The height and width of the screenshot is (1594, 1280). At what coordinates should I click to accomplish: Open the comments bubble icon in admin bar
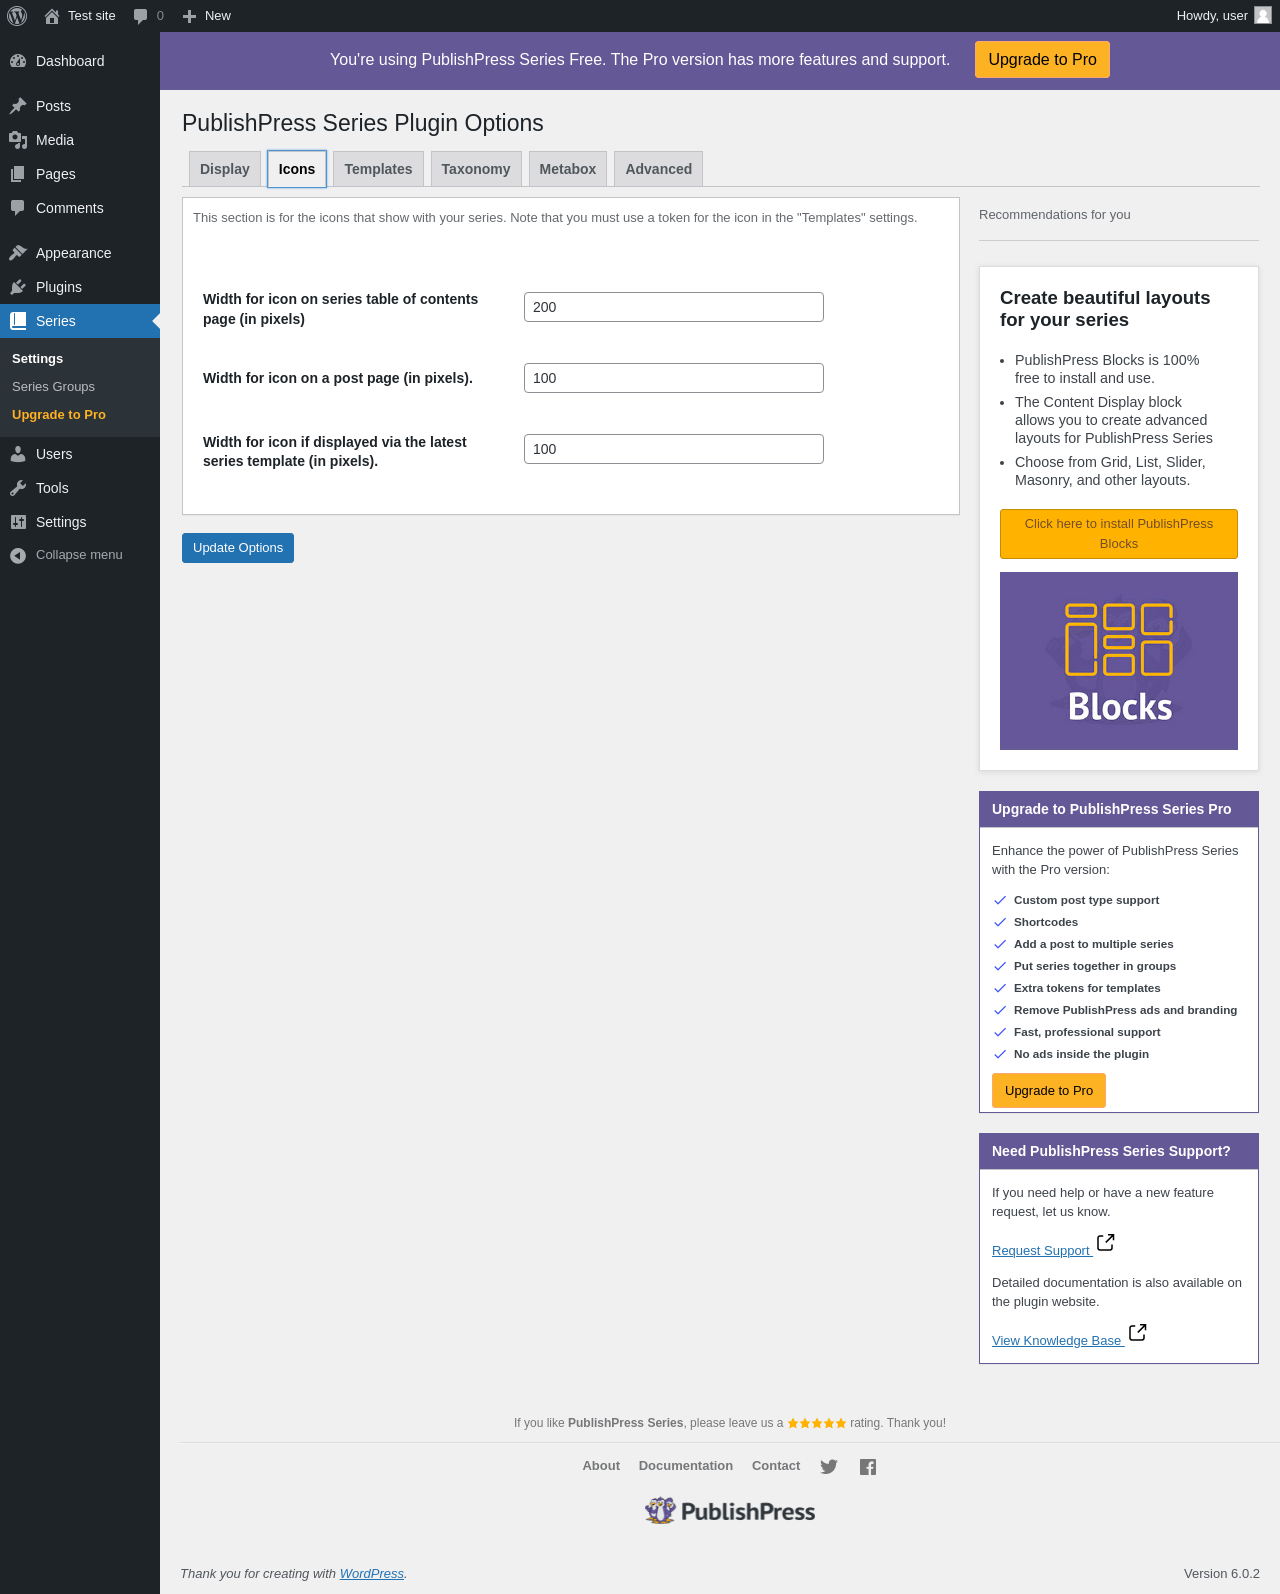click(x=141, y=16)
